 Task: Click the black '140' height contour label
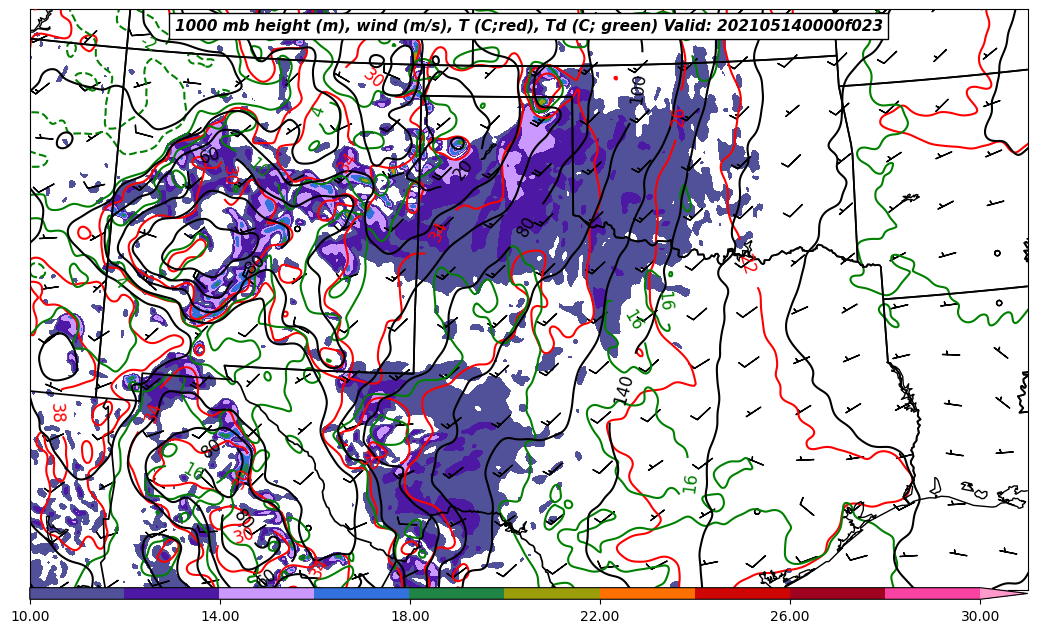[x=623, y=390]
